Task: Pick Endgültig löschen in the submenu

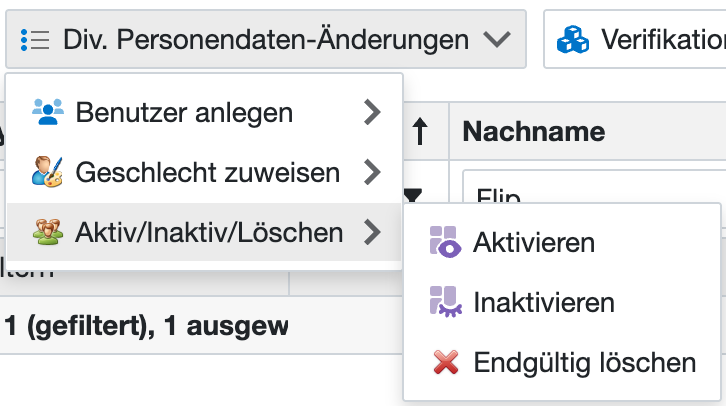Action: [x=584, y=362]
